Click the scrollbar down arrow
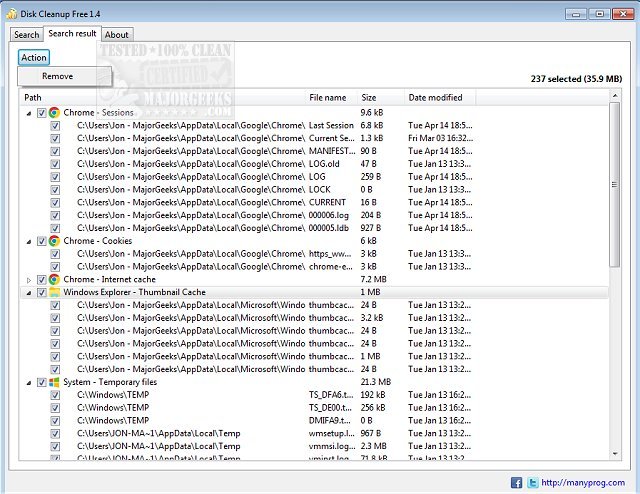Image resolution: width=640 pixels, height=494 pixels. coord(615,453)
